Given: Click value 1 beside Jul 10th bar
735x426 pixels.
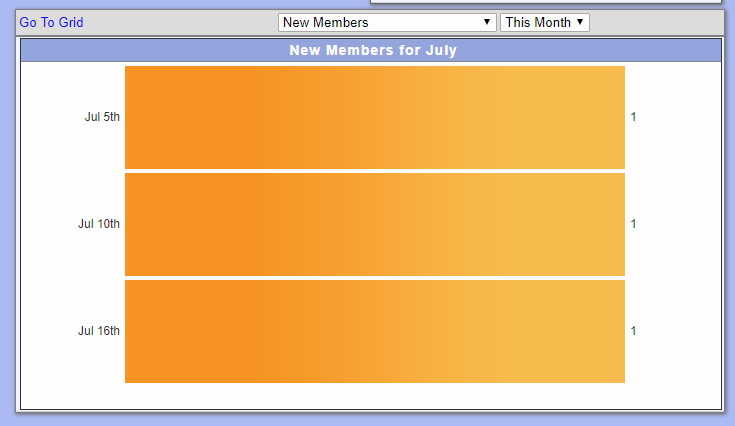Looking at the screenshot, I should click(633, 224).
